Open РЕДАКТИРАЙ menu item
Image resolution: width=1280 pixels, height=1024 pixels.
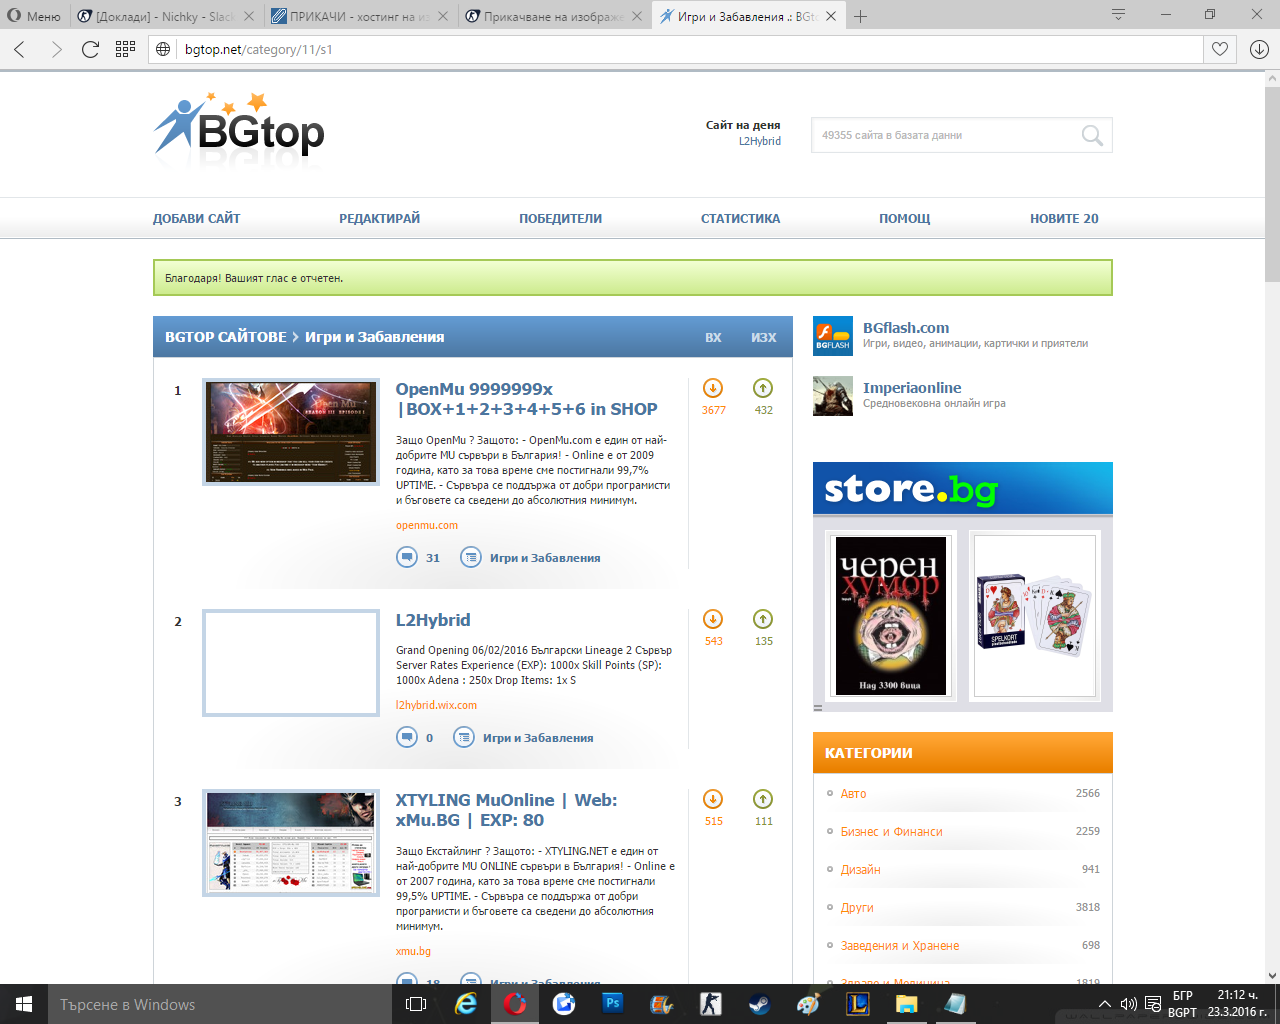[379, 218]
